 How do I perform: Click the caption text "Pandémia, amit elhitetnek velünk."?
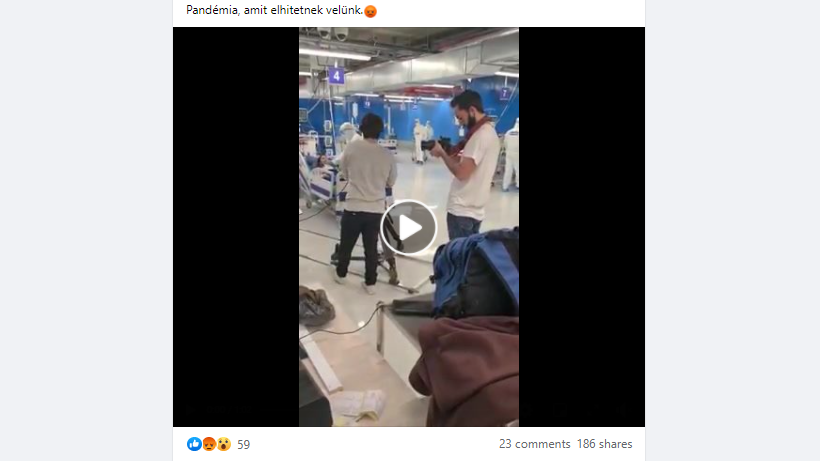point(275,10)
